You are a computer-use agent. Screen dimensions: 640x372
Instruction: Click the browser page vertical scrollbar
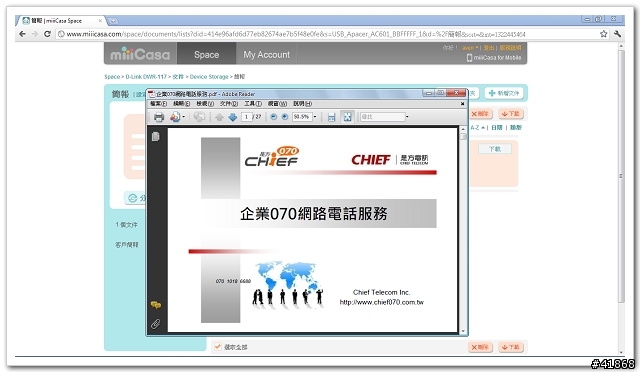tap(621, 198)
